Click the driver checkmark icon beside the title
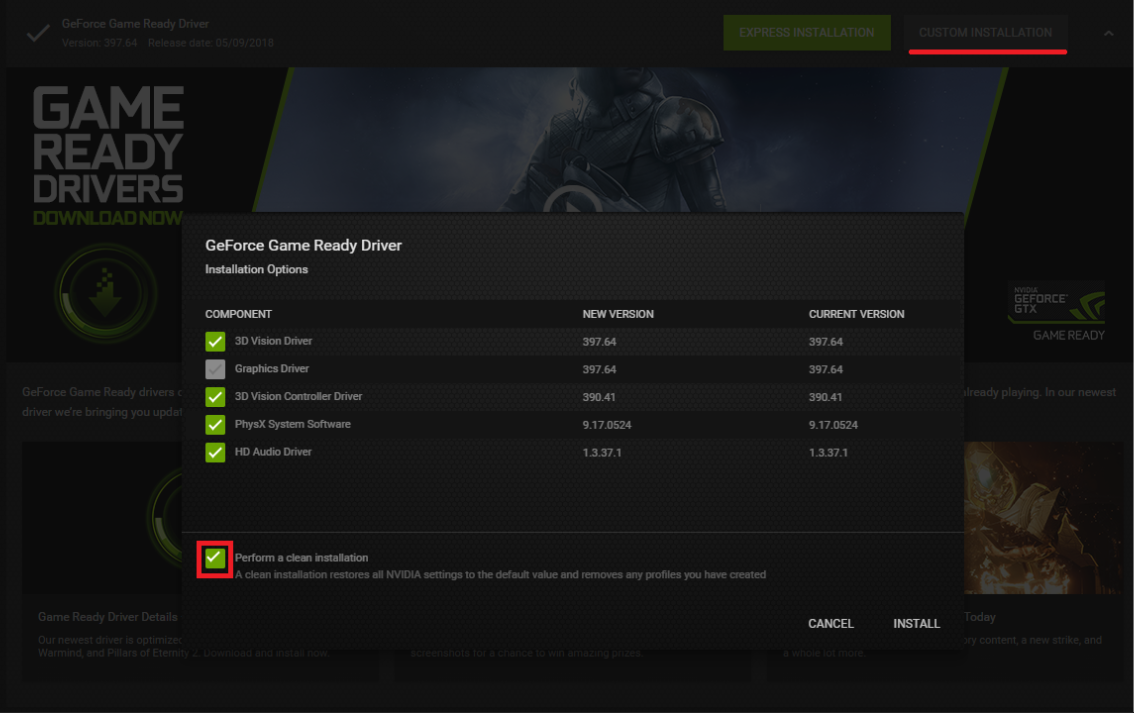The width and height of the screenshot is (1134, 713). (x=38, y=33)
